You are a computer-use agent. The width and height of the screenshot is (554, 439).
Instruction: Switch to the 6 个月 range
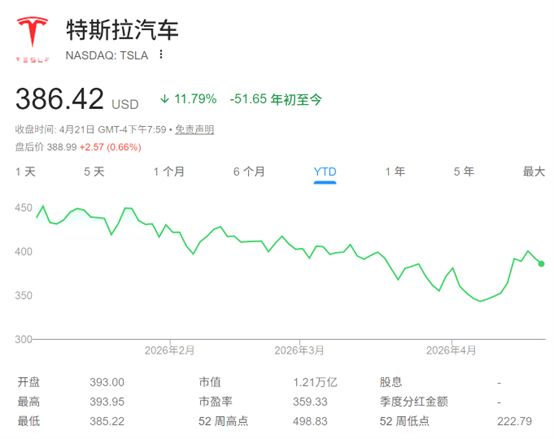(249, 172)
